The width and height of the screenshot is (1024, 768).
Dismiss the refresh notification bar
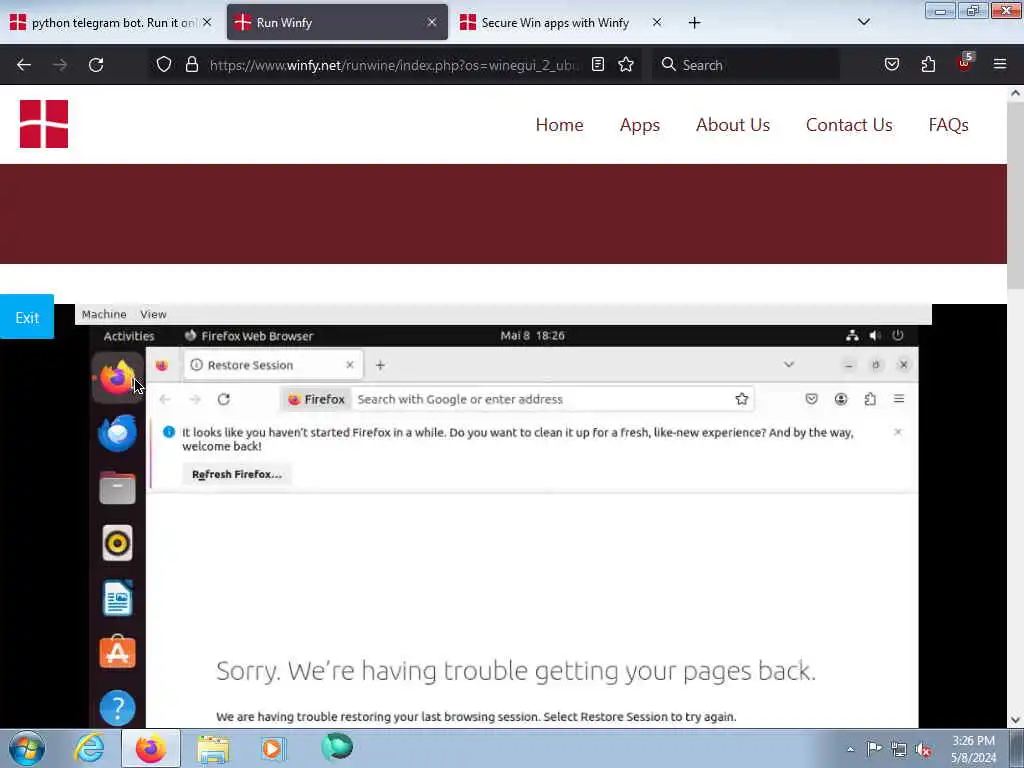[x=897, y=432]
